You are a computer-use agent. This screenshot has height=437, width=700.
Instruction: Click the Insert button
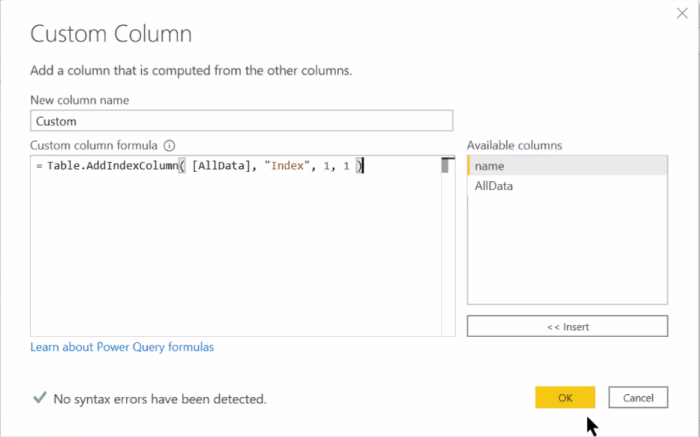tap(567, 326)
